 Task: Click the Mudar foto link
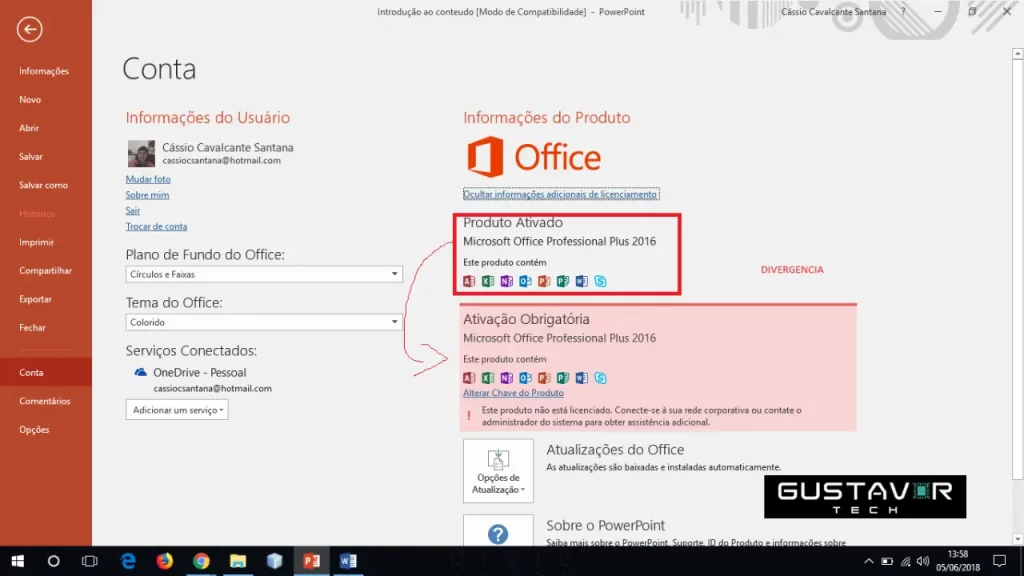148,179
